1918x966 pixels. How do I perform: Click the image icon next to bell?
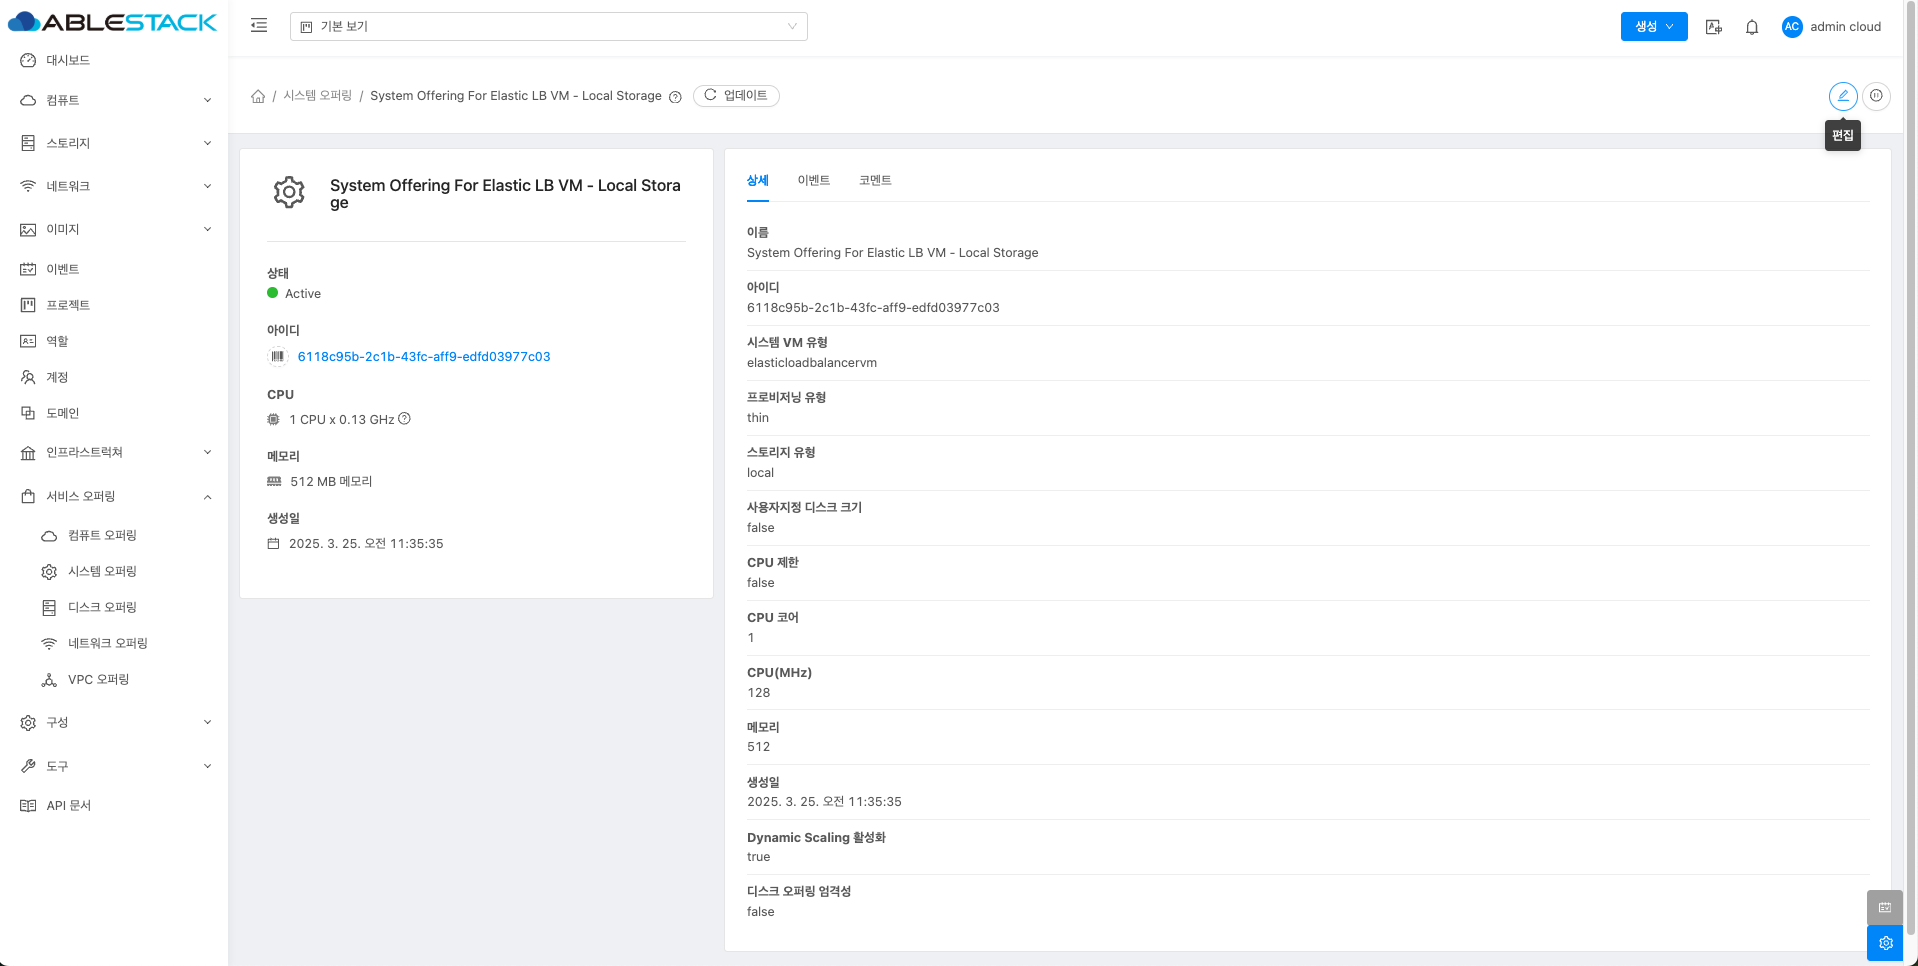(1713, 27)
